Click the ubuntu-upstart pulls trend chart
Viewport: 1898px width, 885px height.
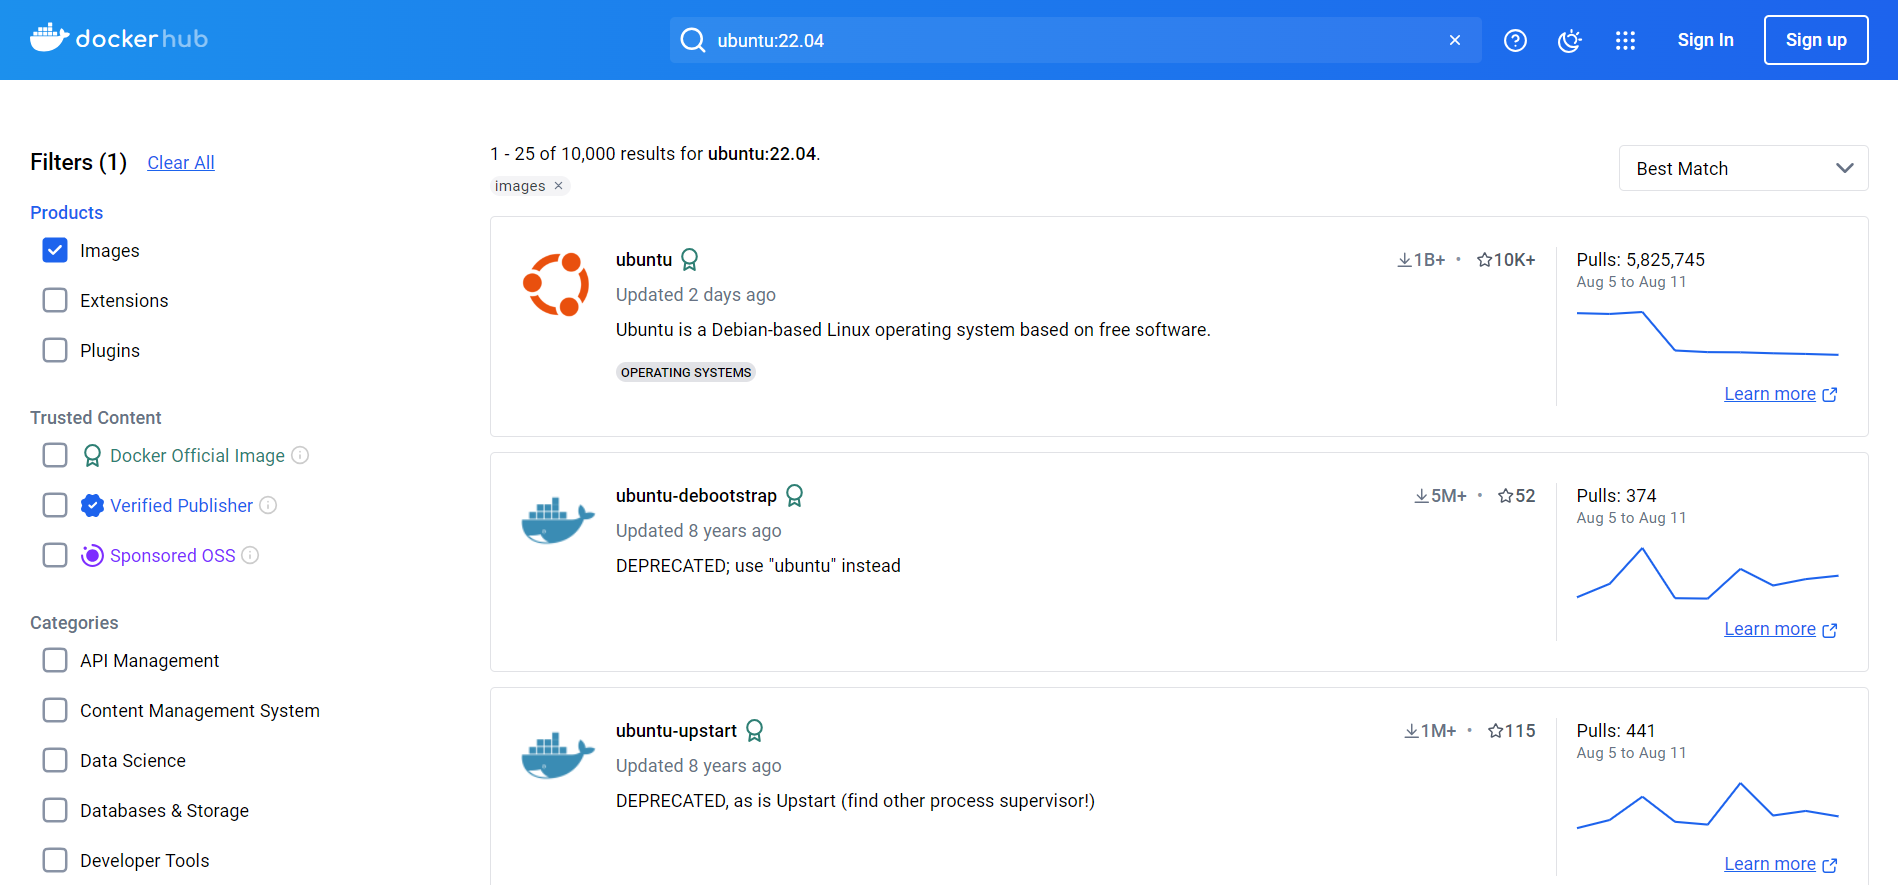[1707, 806]
